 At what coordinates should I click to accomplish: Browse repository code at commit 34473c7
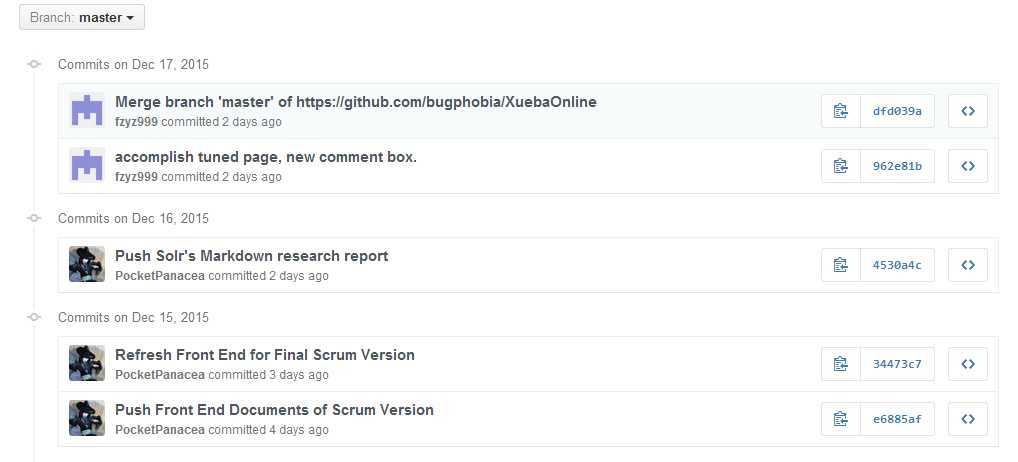[x=967, y=364]
